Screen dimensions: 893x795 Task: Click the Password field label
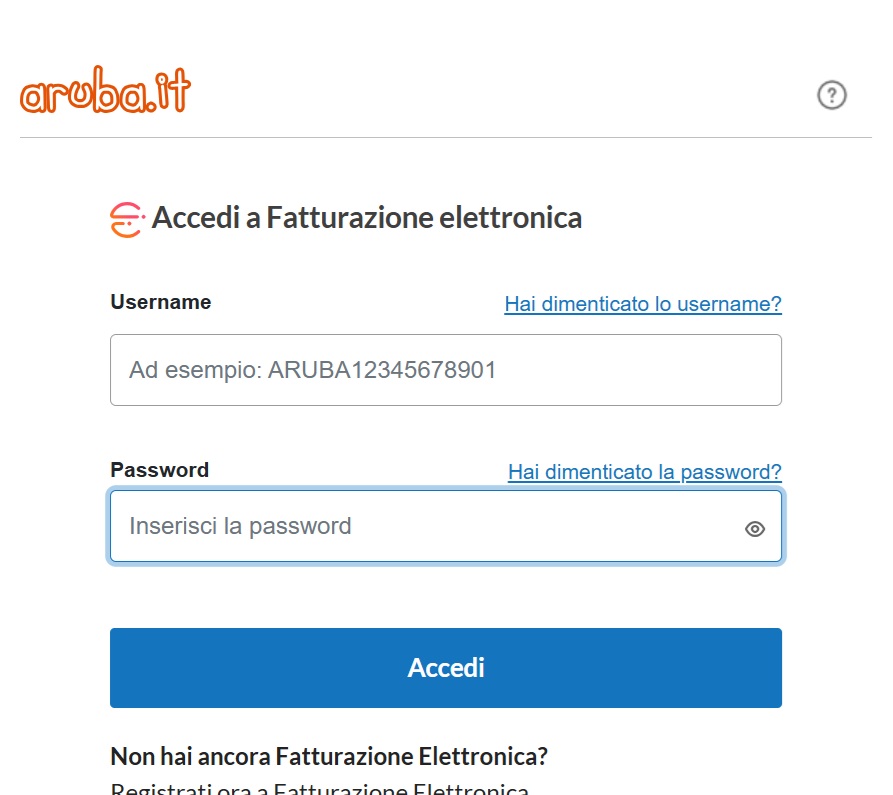point(159,470)
